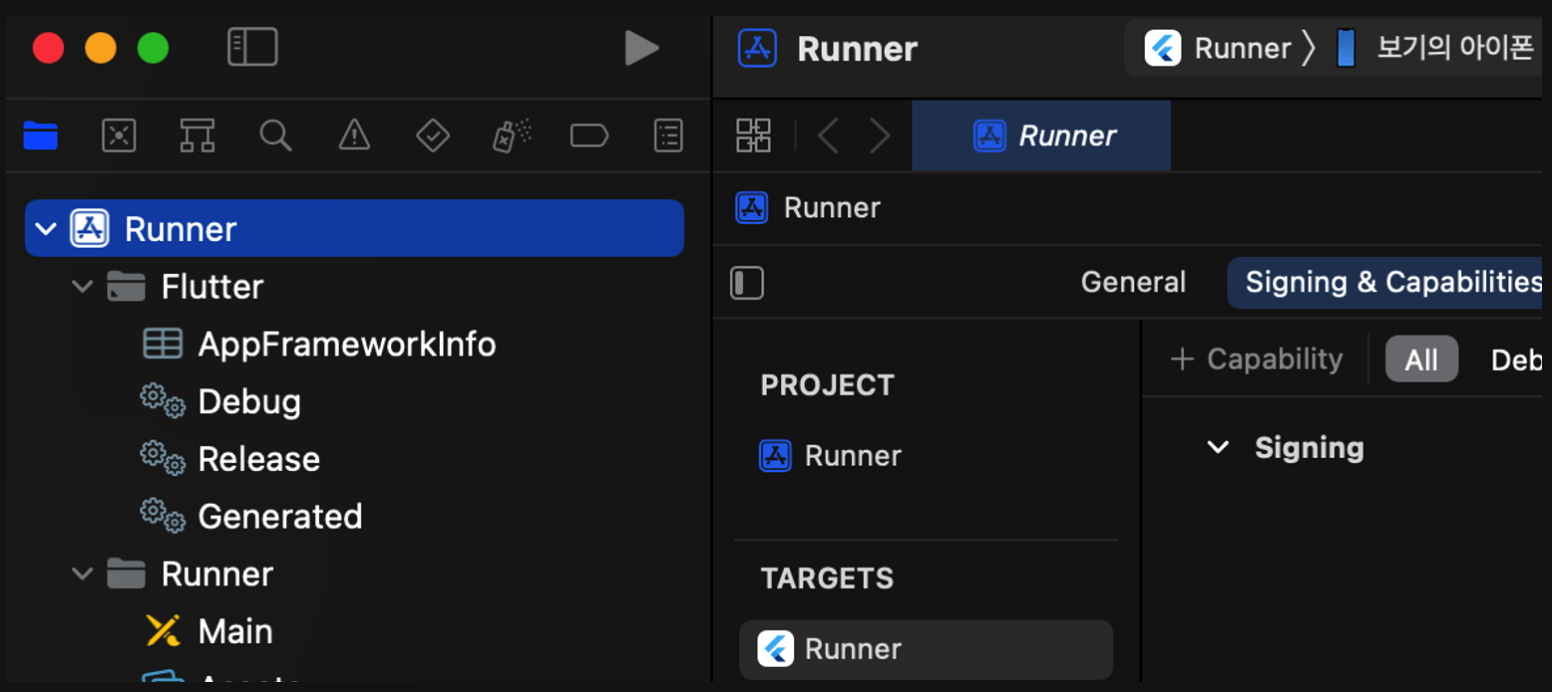
Task: Click the Signing section heading
Action: 1309,448
